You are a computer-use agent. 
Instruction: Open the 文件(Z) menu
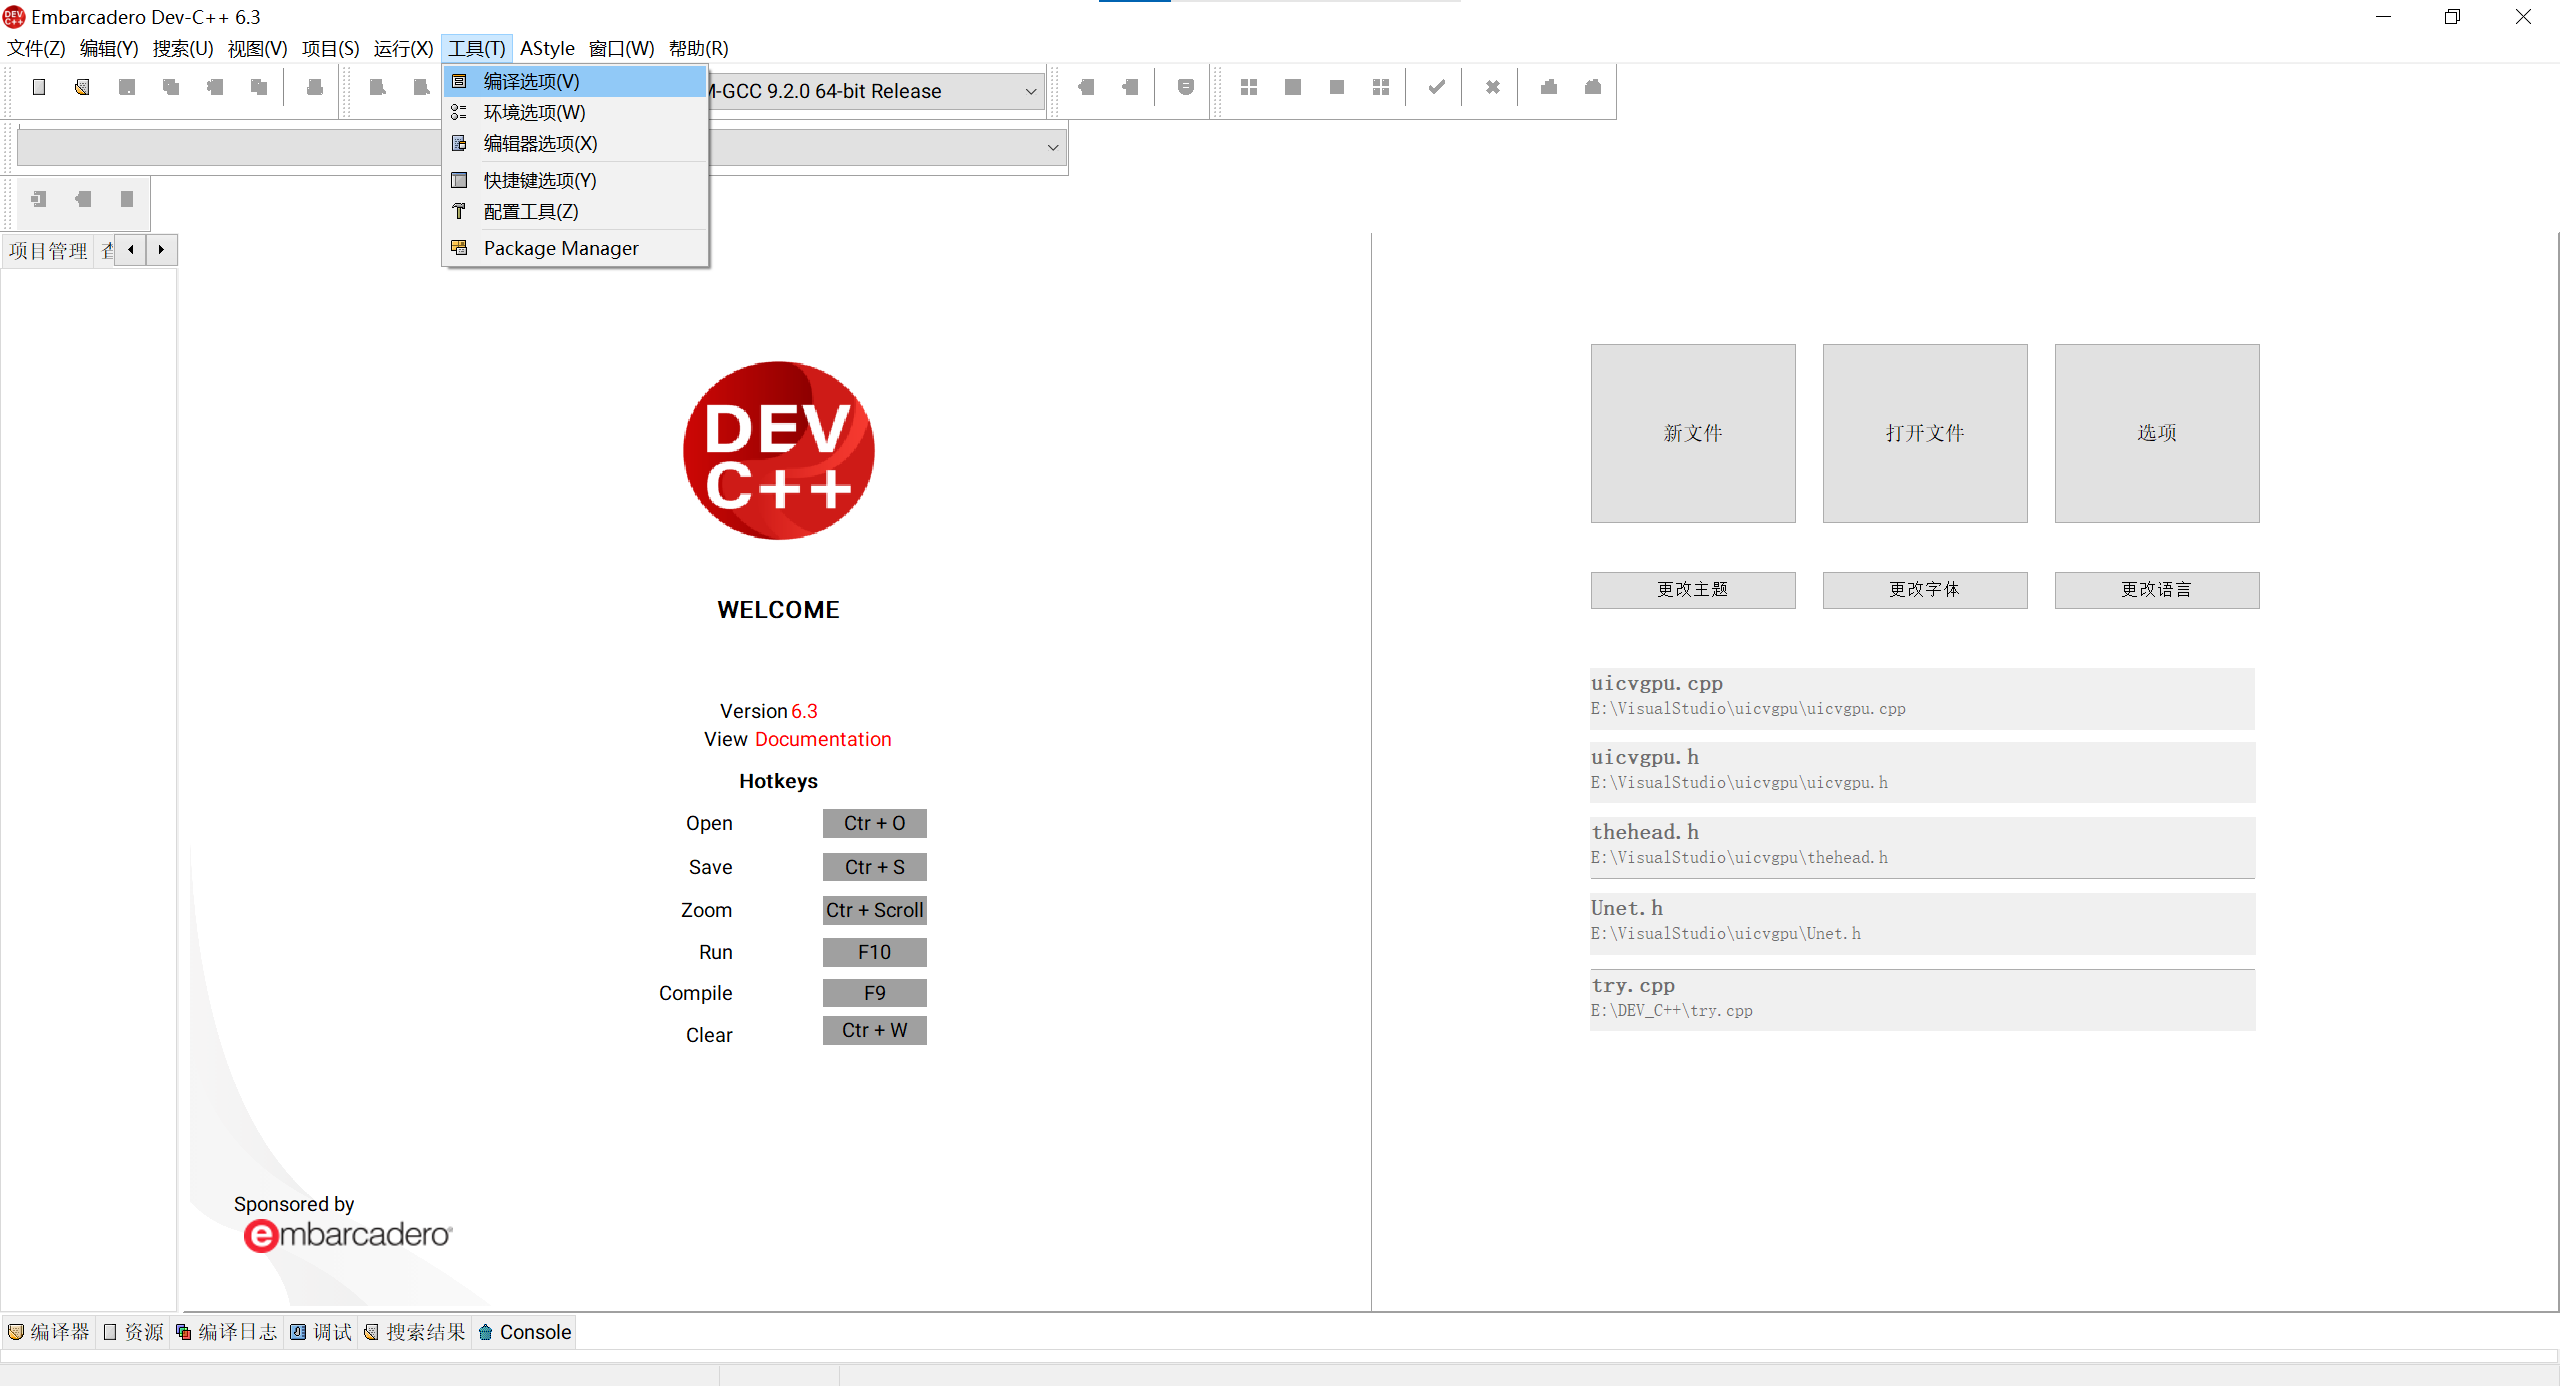(x=37, y=48)
